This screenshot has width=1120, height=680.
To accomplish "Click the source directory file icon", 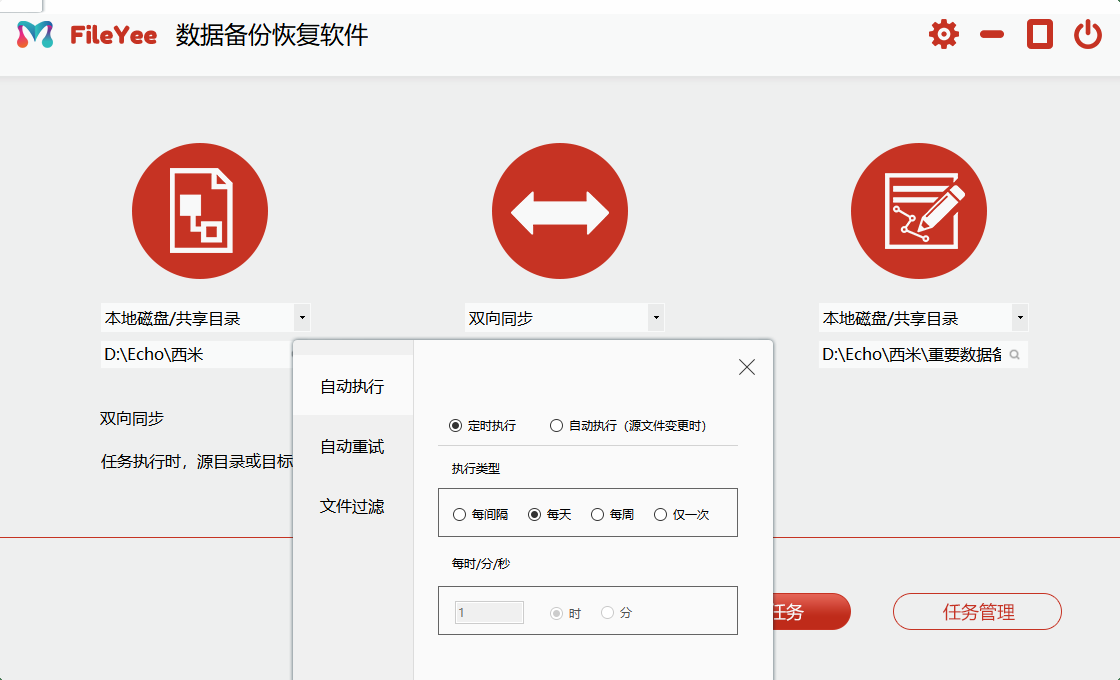I will pos(200,211).
